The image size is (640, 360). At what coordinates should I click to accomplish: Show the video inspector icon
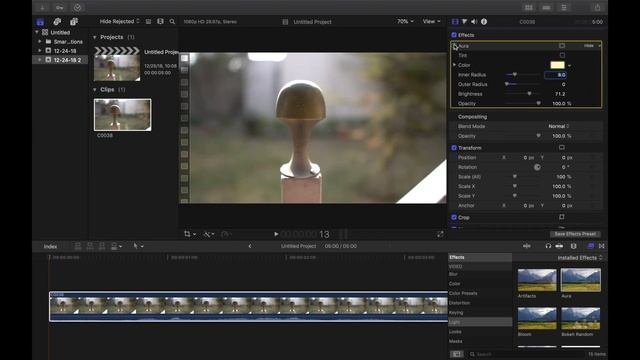(x=455, y=22)
